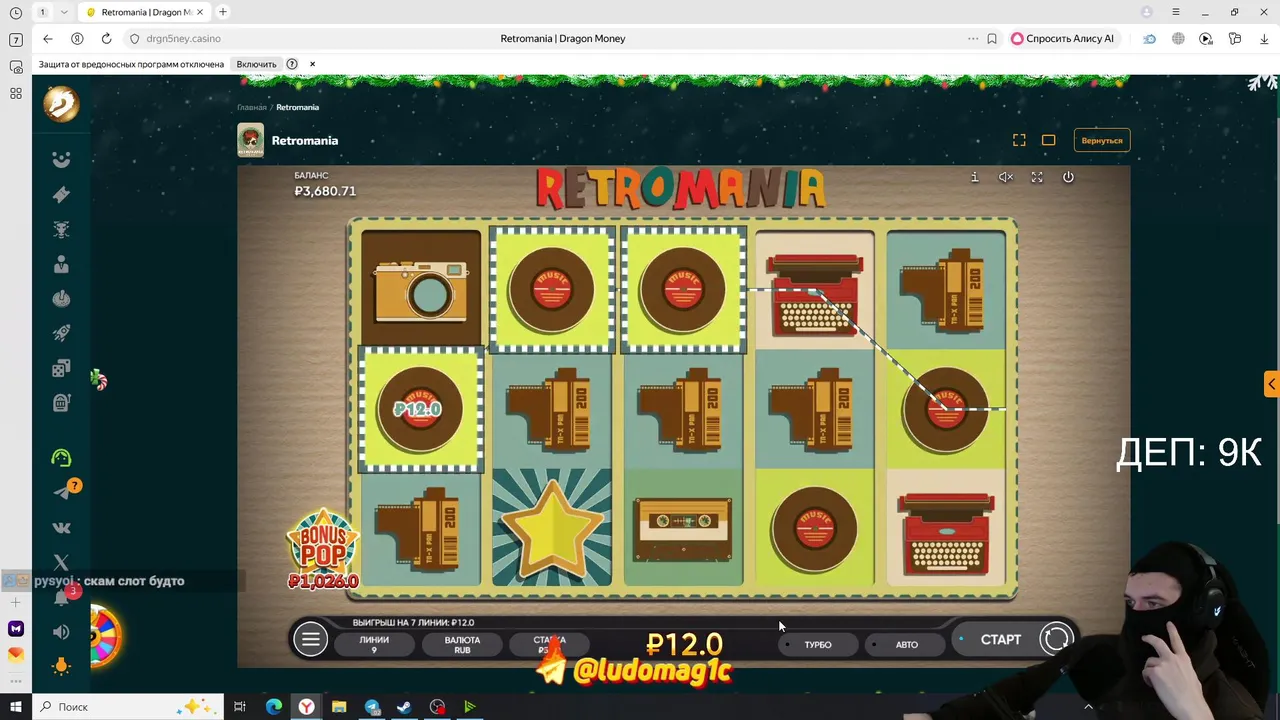The image size is (1280, 720).
Task: Open File Explorer from taskbar
Action: click(x=339, y=707)
